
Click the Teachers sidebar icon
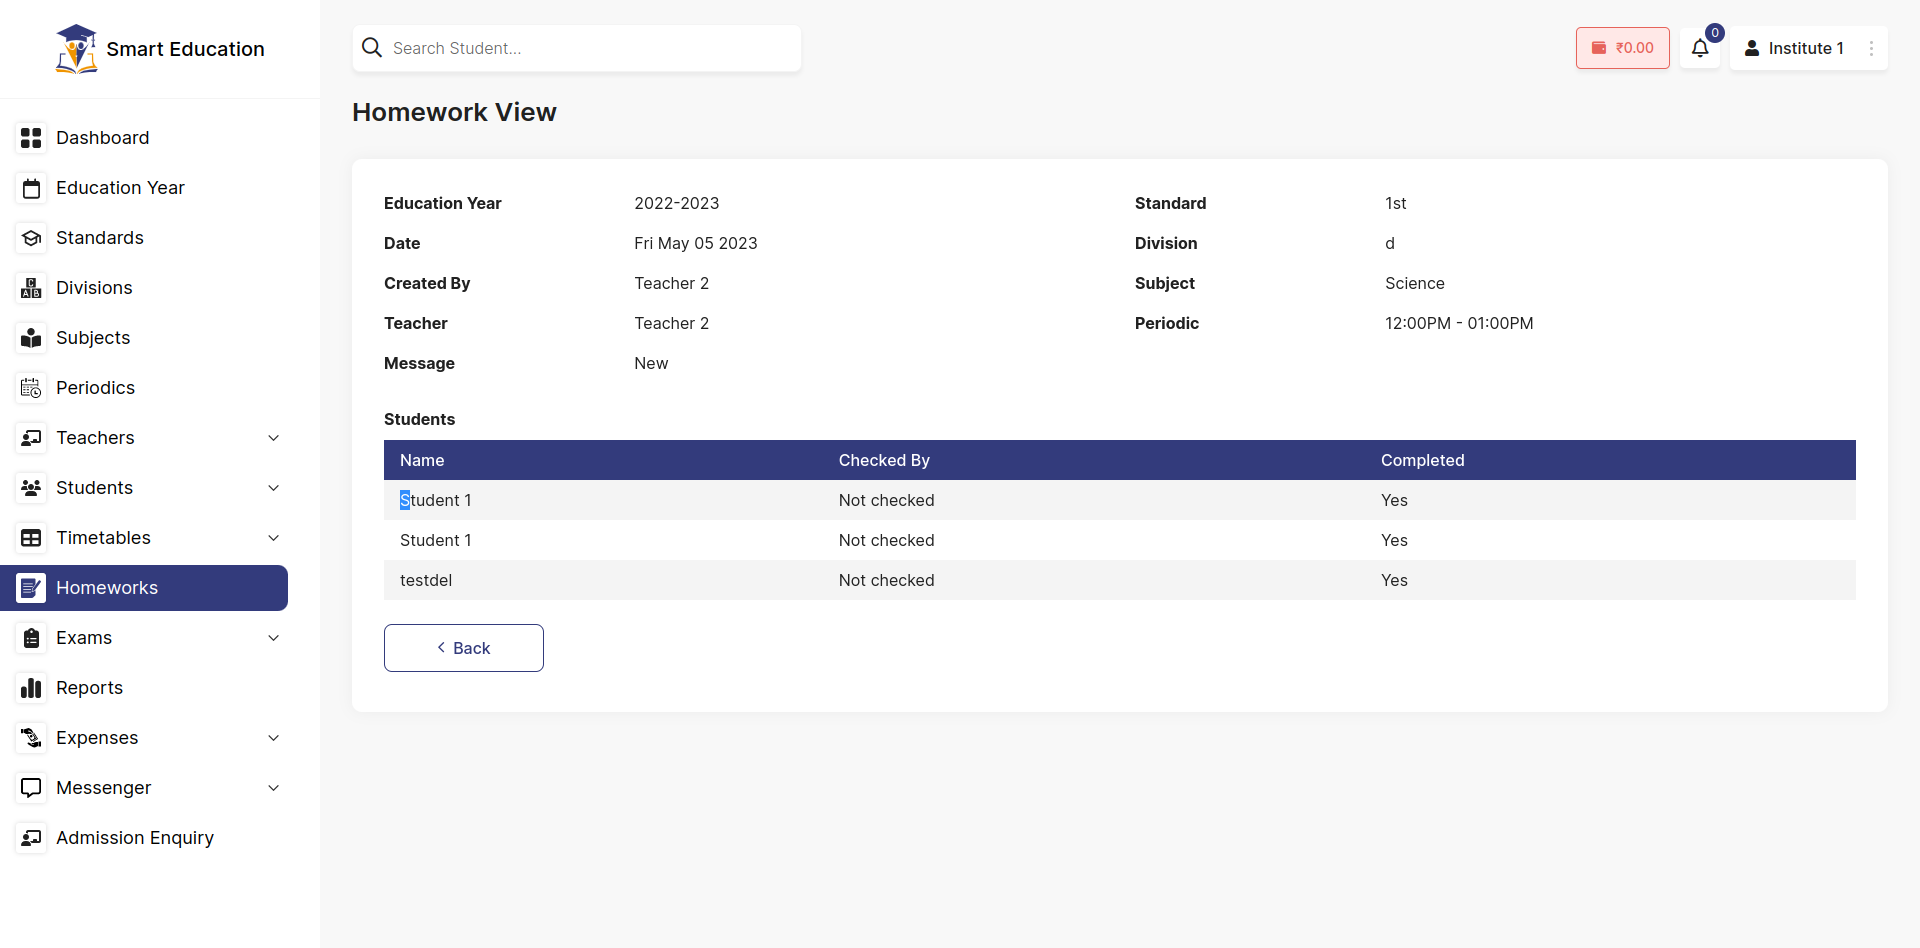click(32, 438)
